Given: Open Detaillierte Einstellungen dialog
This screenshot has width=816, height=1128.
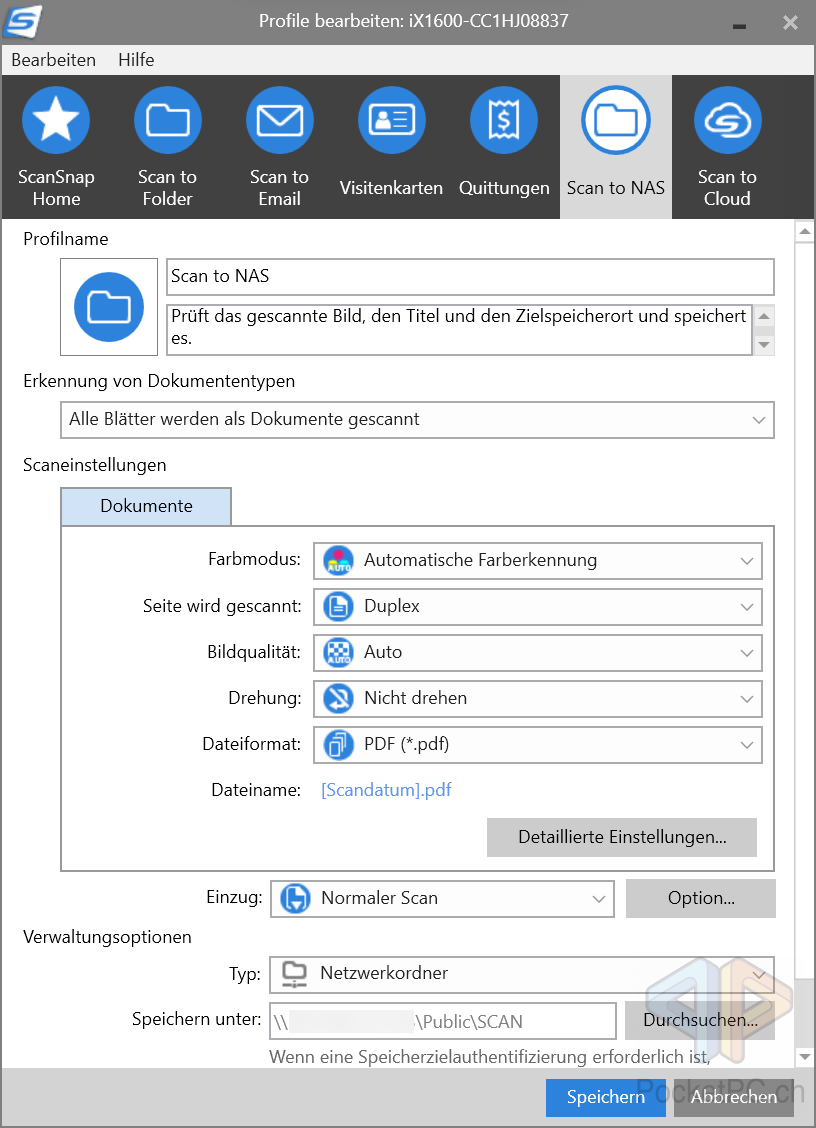Looking at the screenshot, I should pyautogui.click(x=622, y=837).
